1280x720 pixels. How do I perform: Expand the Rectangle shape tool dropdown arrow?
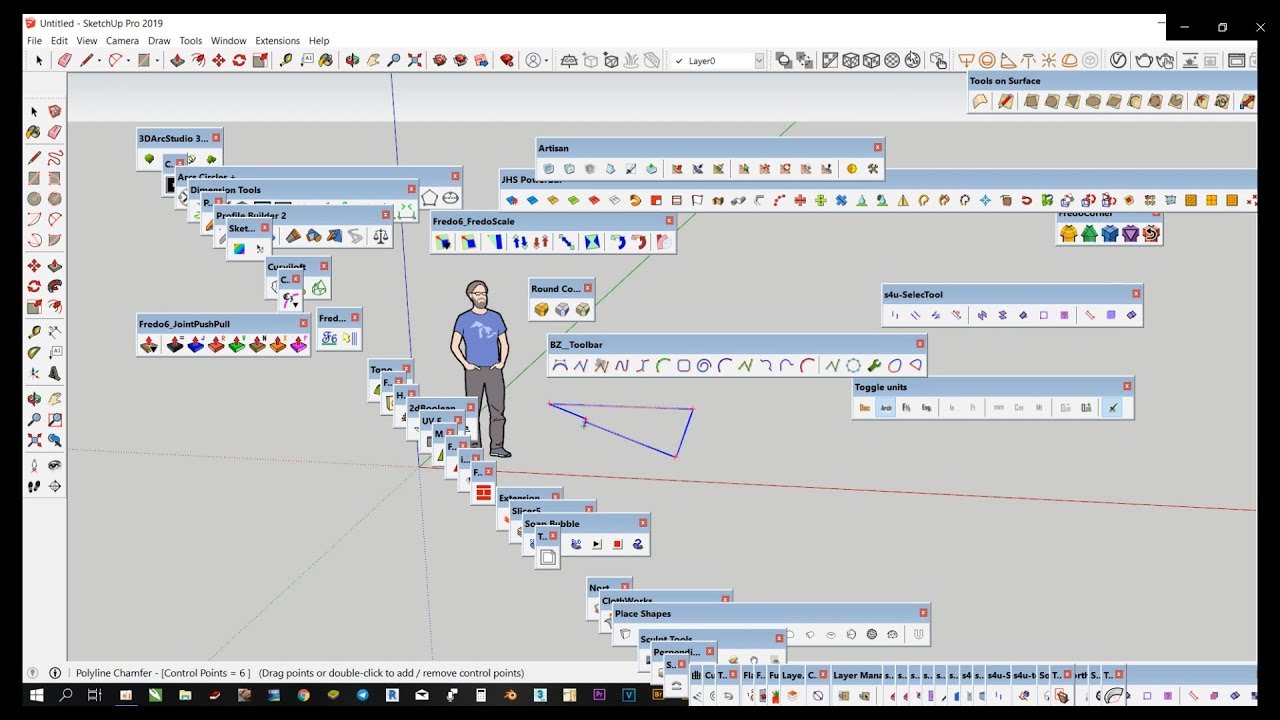157,61
